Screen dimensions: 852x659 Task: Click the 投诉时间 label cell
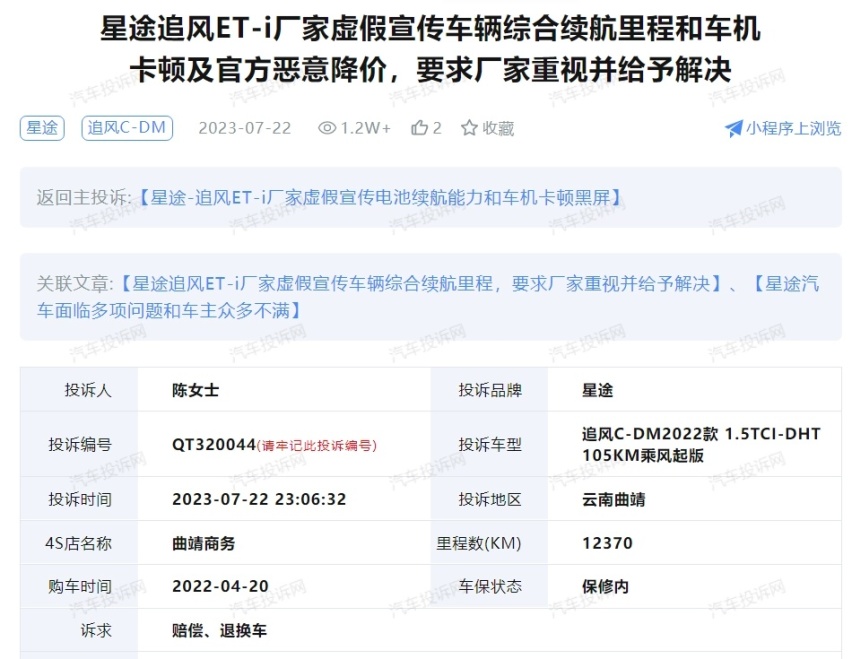click(x=79, y=499)
